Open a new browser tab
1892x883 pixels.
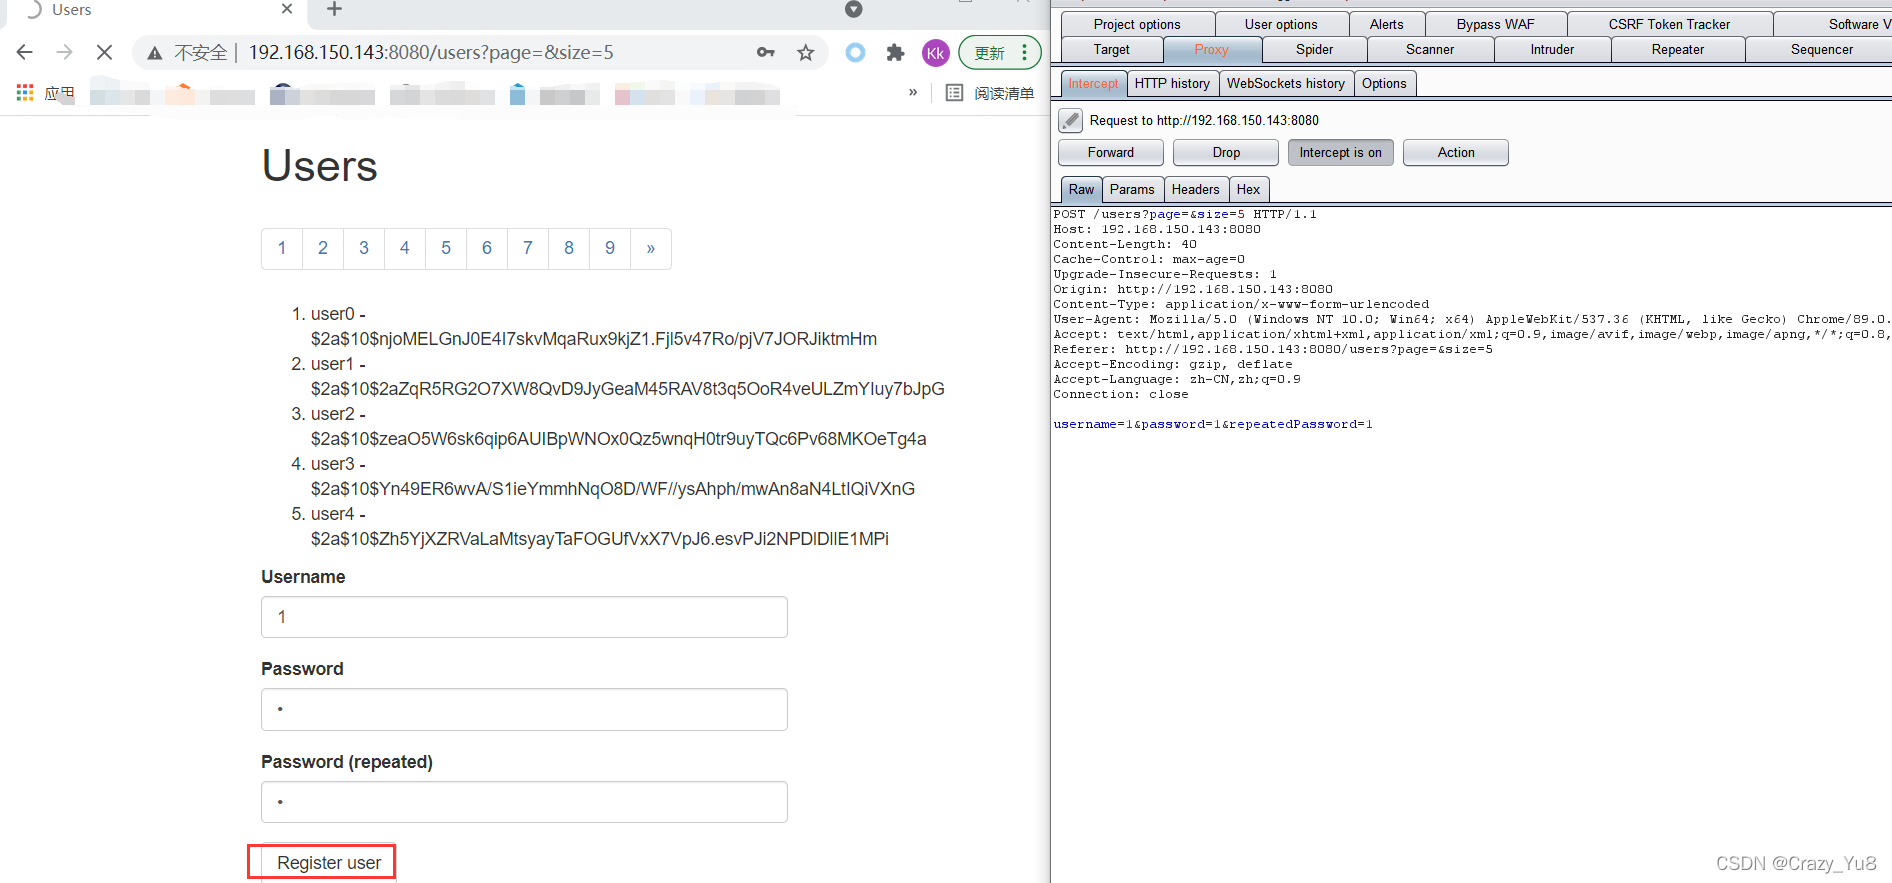point(334,9)
